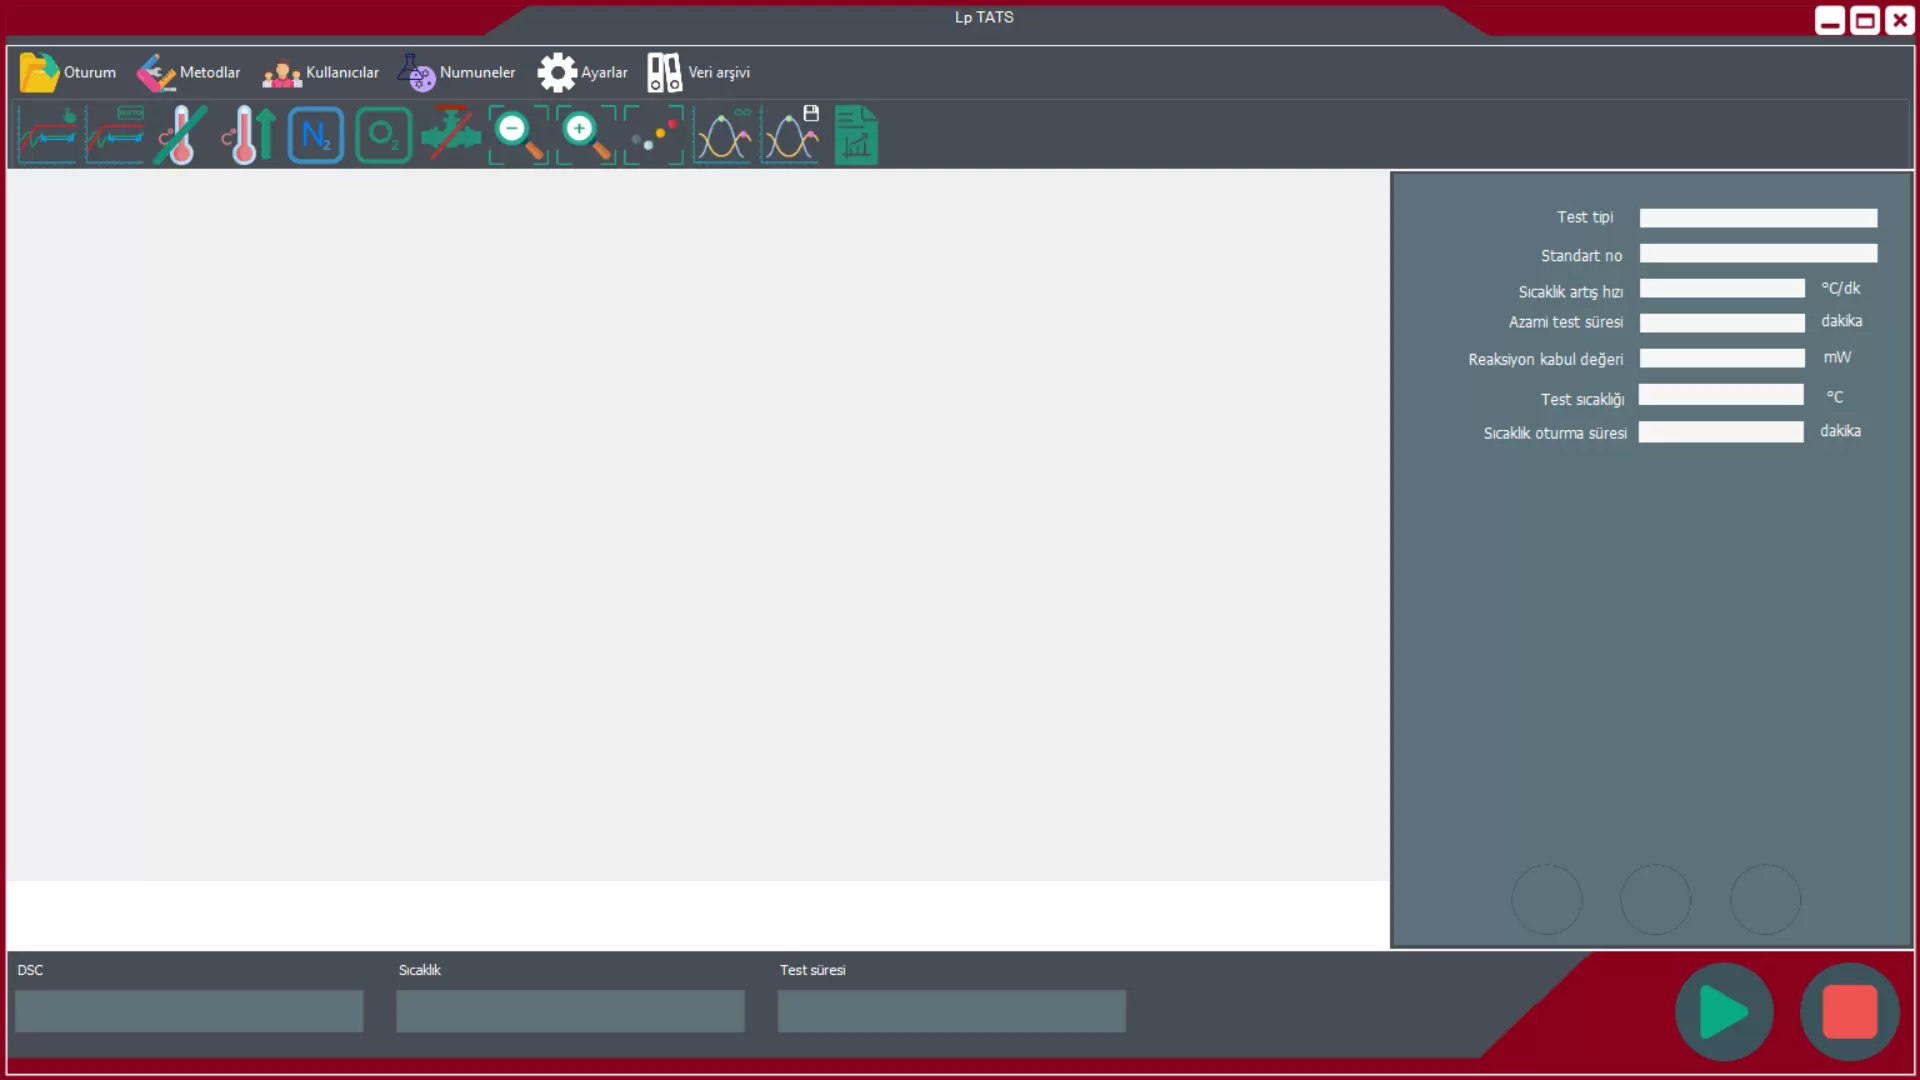
Task: Click the crossed-out thermometer heating-off icon
Action: tap(181, 134)
